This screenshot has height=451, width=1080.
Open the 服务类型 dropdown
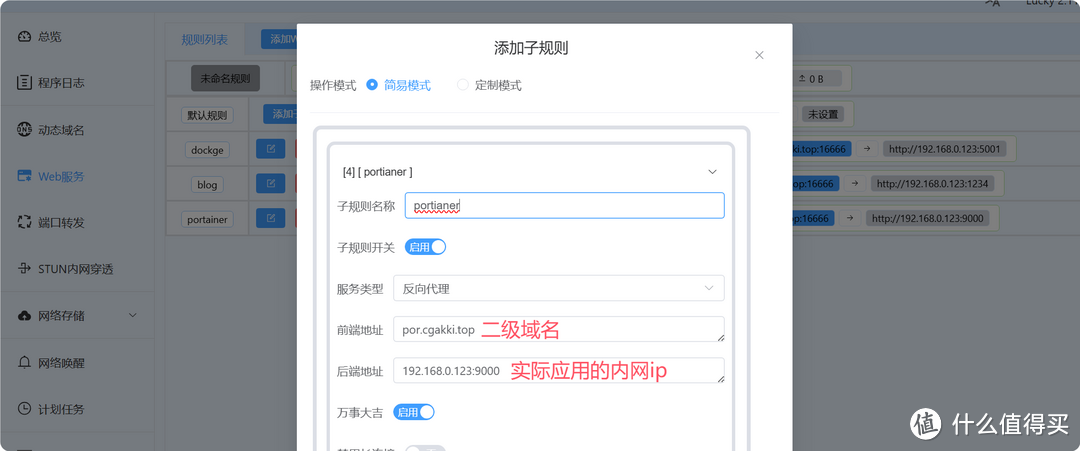pyautogui.click(x=559, y=289)
